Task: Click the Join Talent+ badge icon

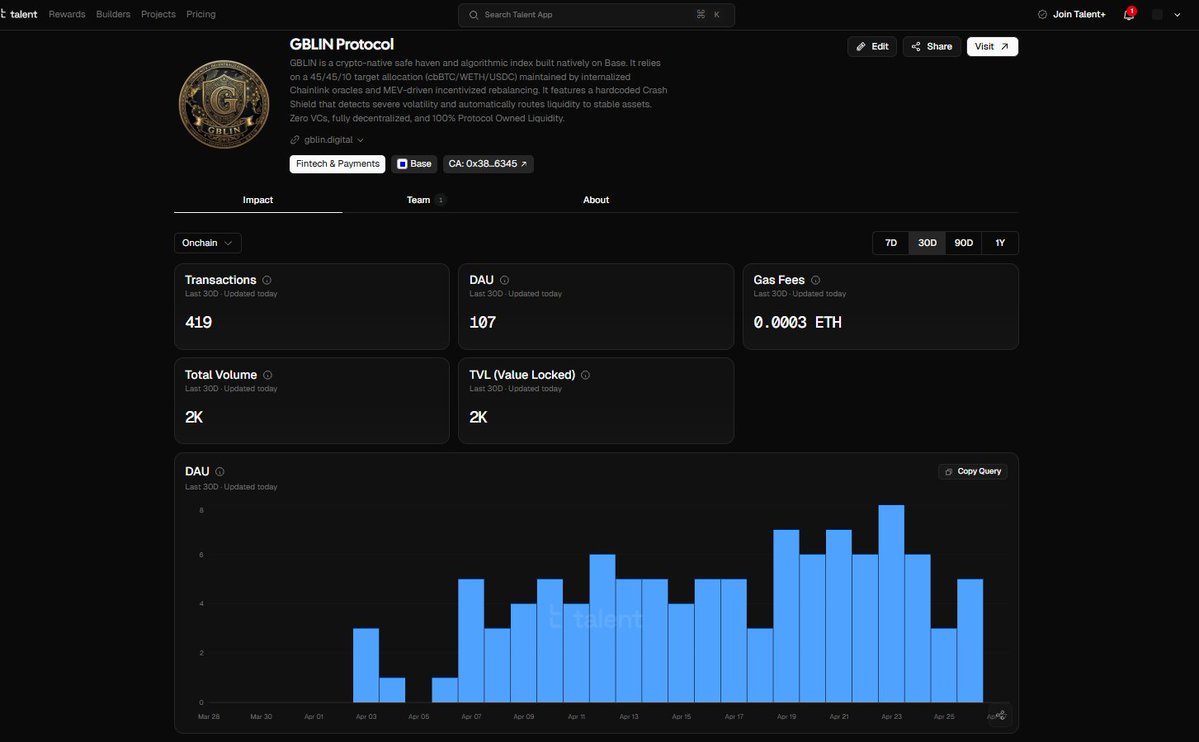Action: tap(1041, 15)
